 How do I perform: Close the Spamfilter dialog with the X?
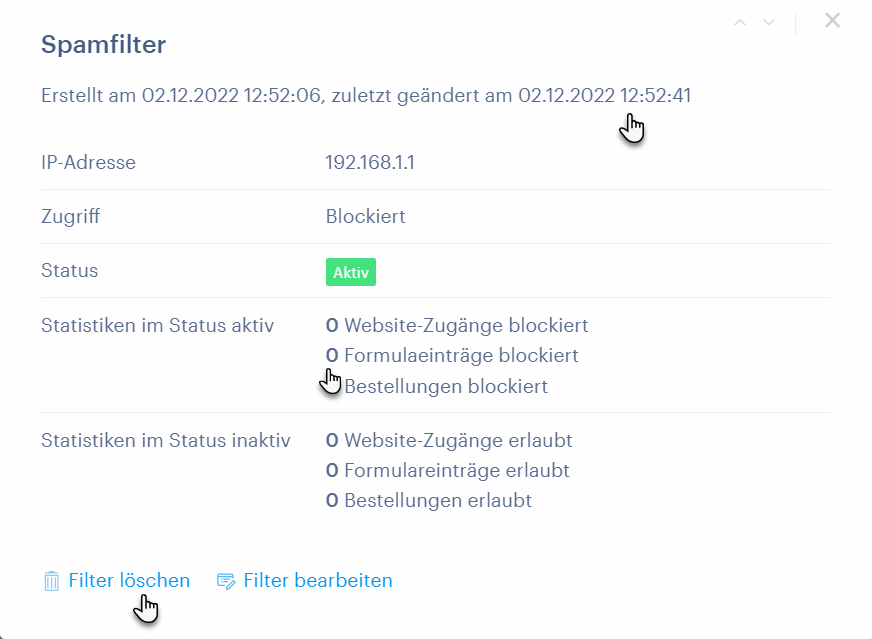pos(832,20)
